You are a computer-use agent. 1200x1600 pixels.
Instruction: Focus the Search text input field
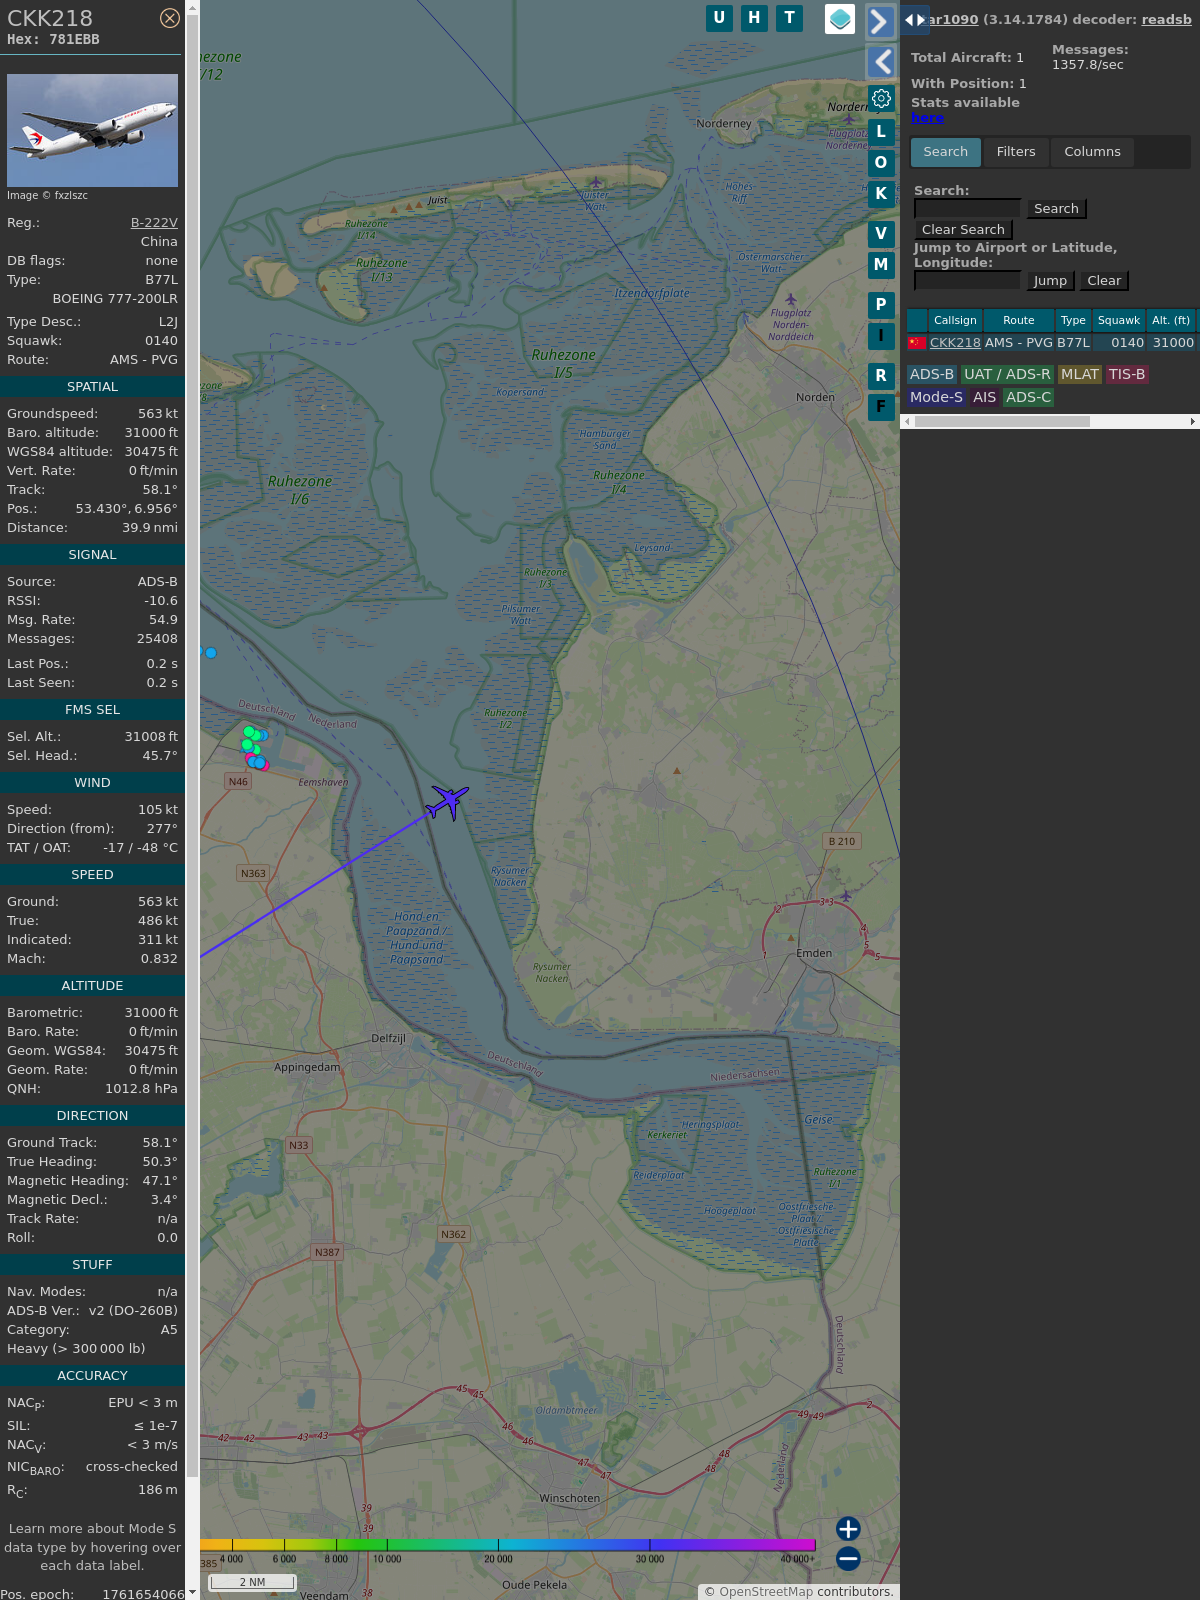pos(967,208)
